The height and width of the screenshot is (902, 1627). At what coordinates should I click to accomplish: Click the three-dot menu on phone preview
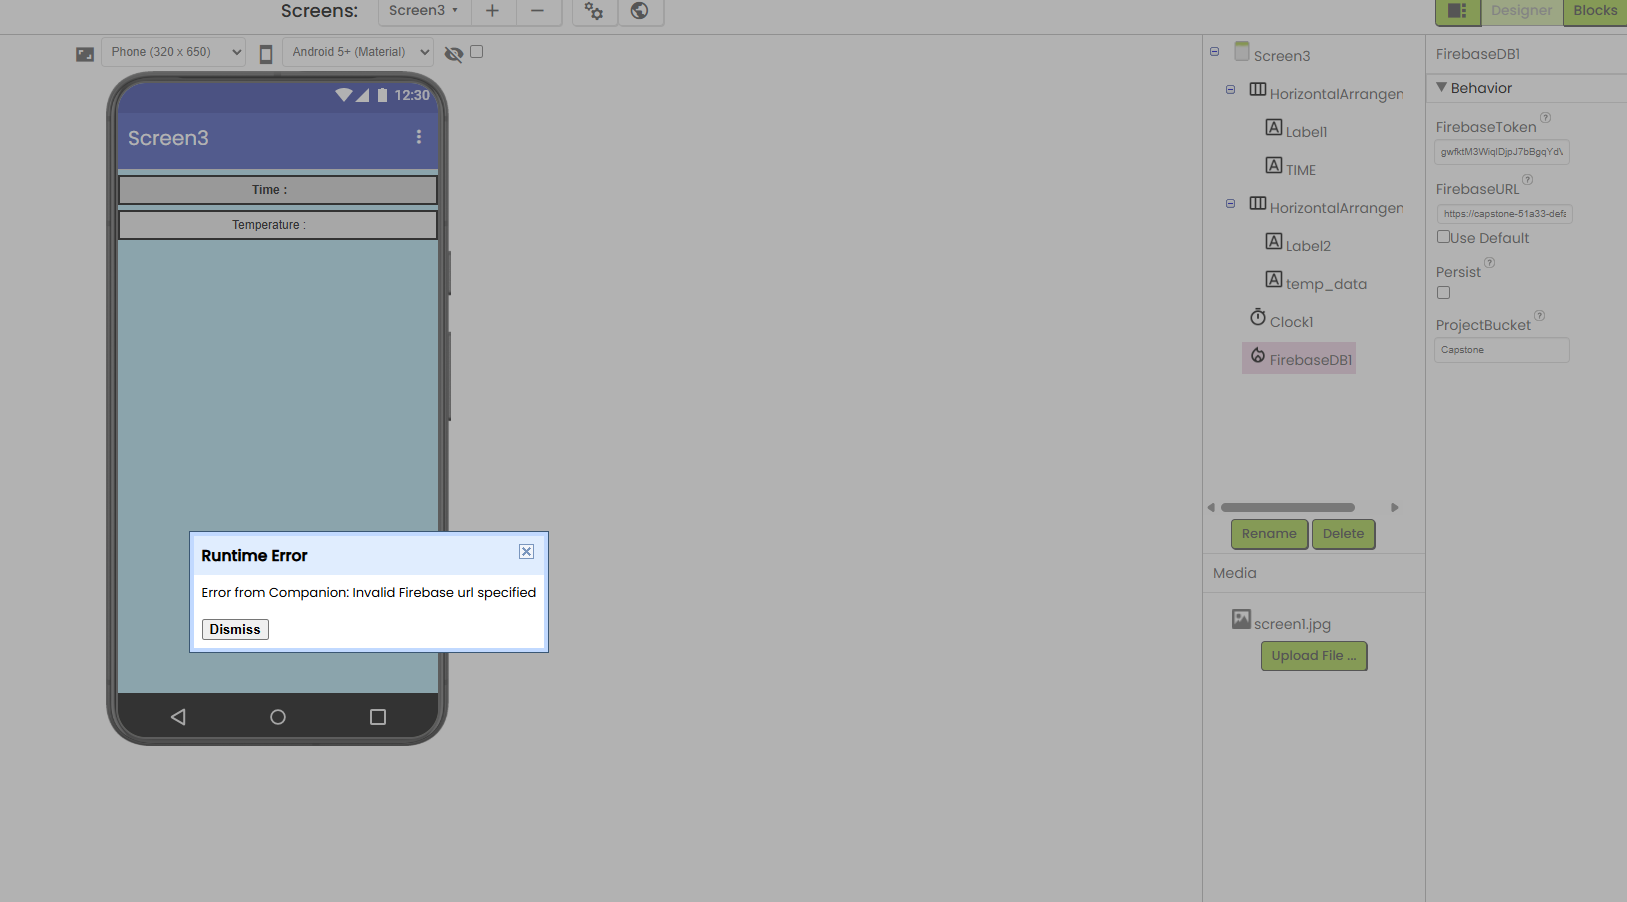click(x=419, y=137)
